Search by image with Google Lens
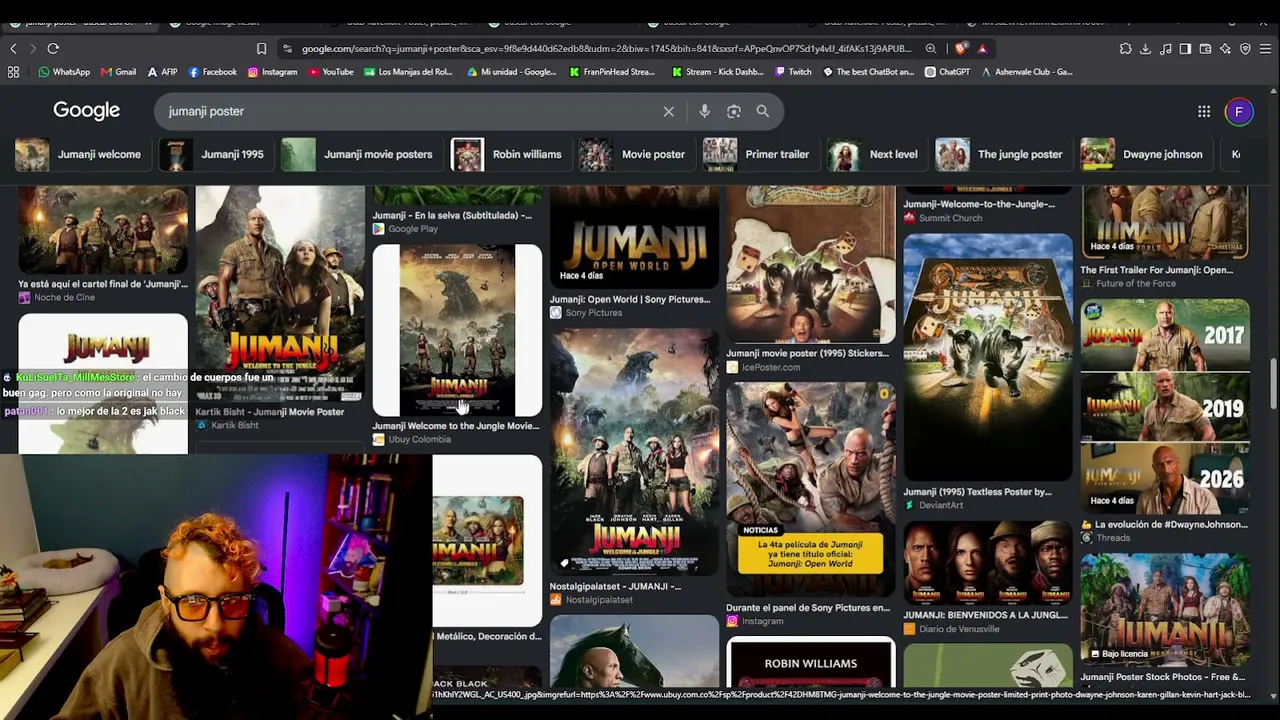 pos(733,111)
